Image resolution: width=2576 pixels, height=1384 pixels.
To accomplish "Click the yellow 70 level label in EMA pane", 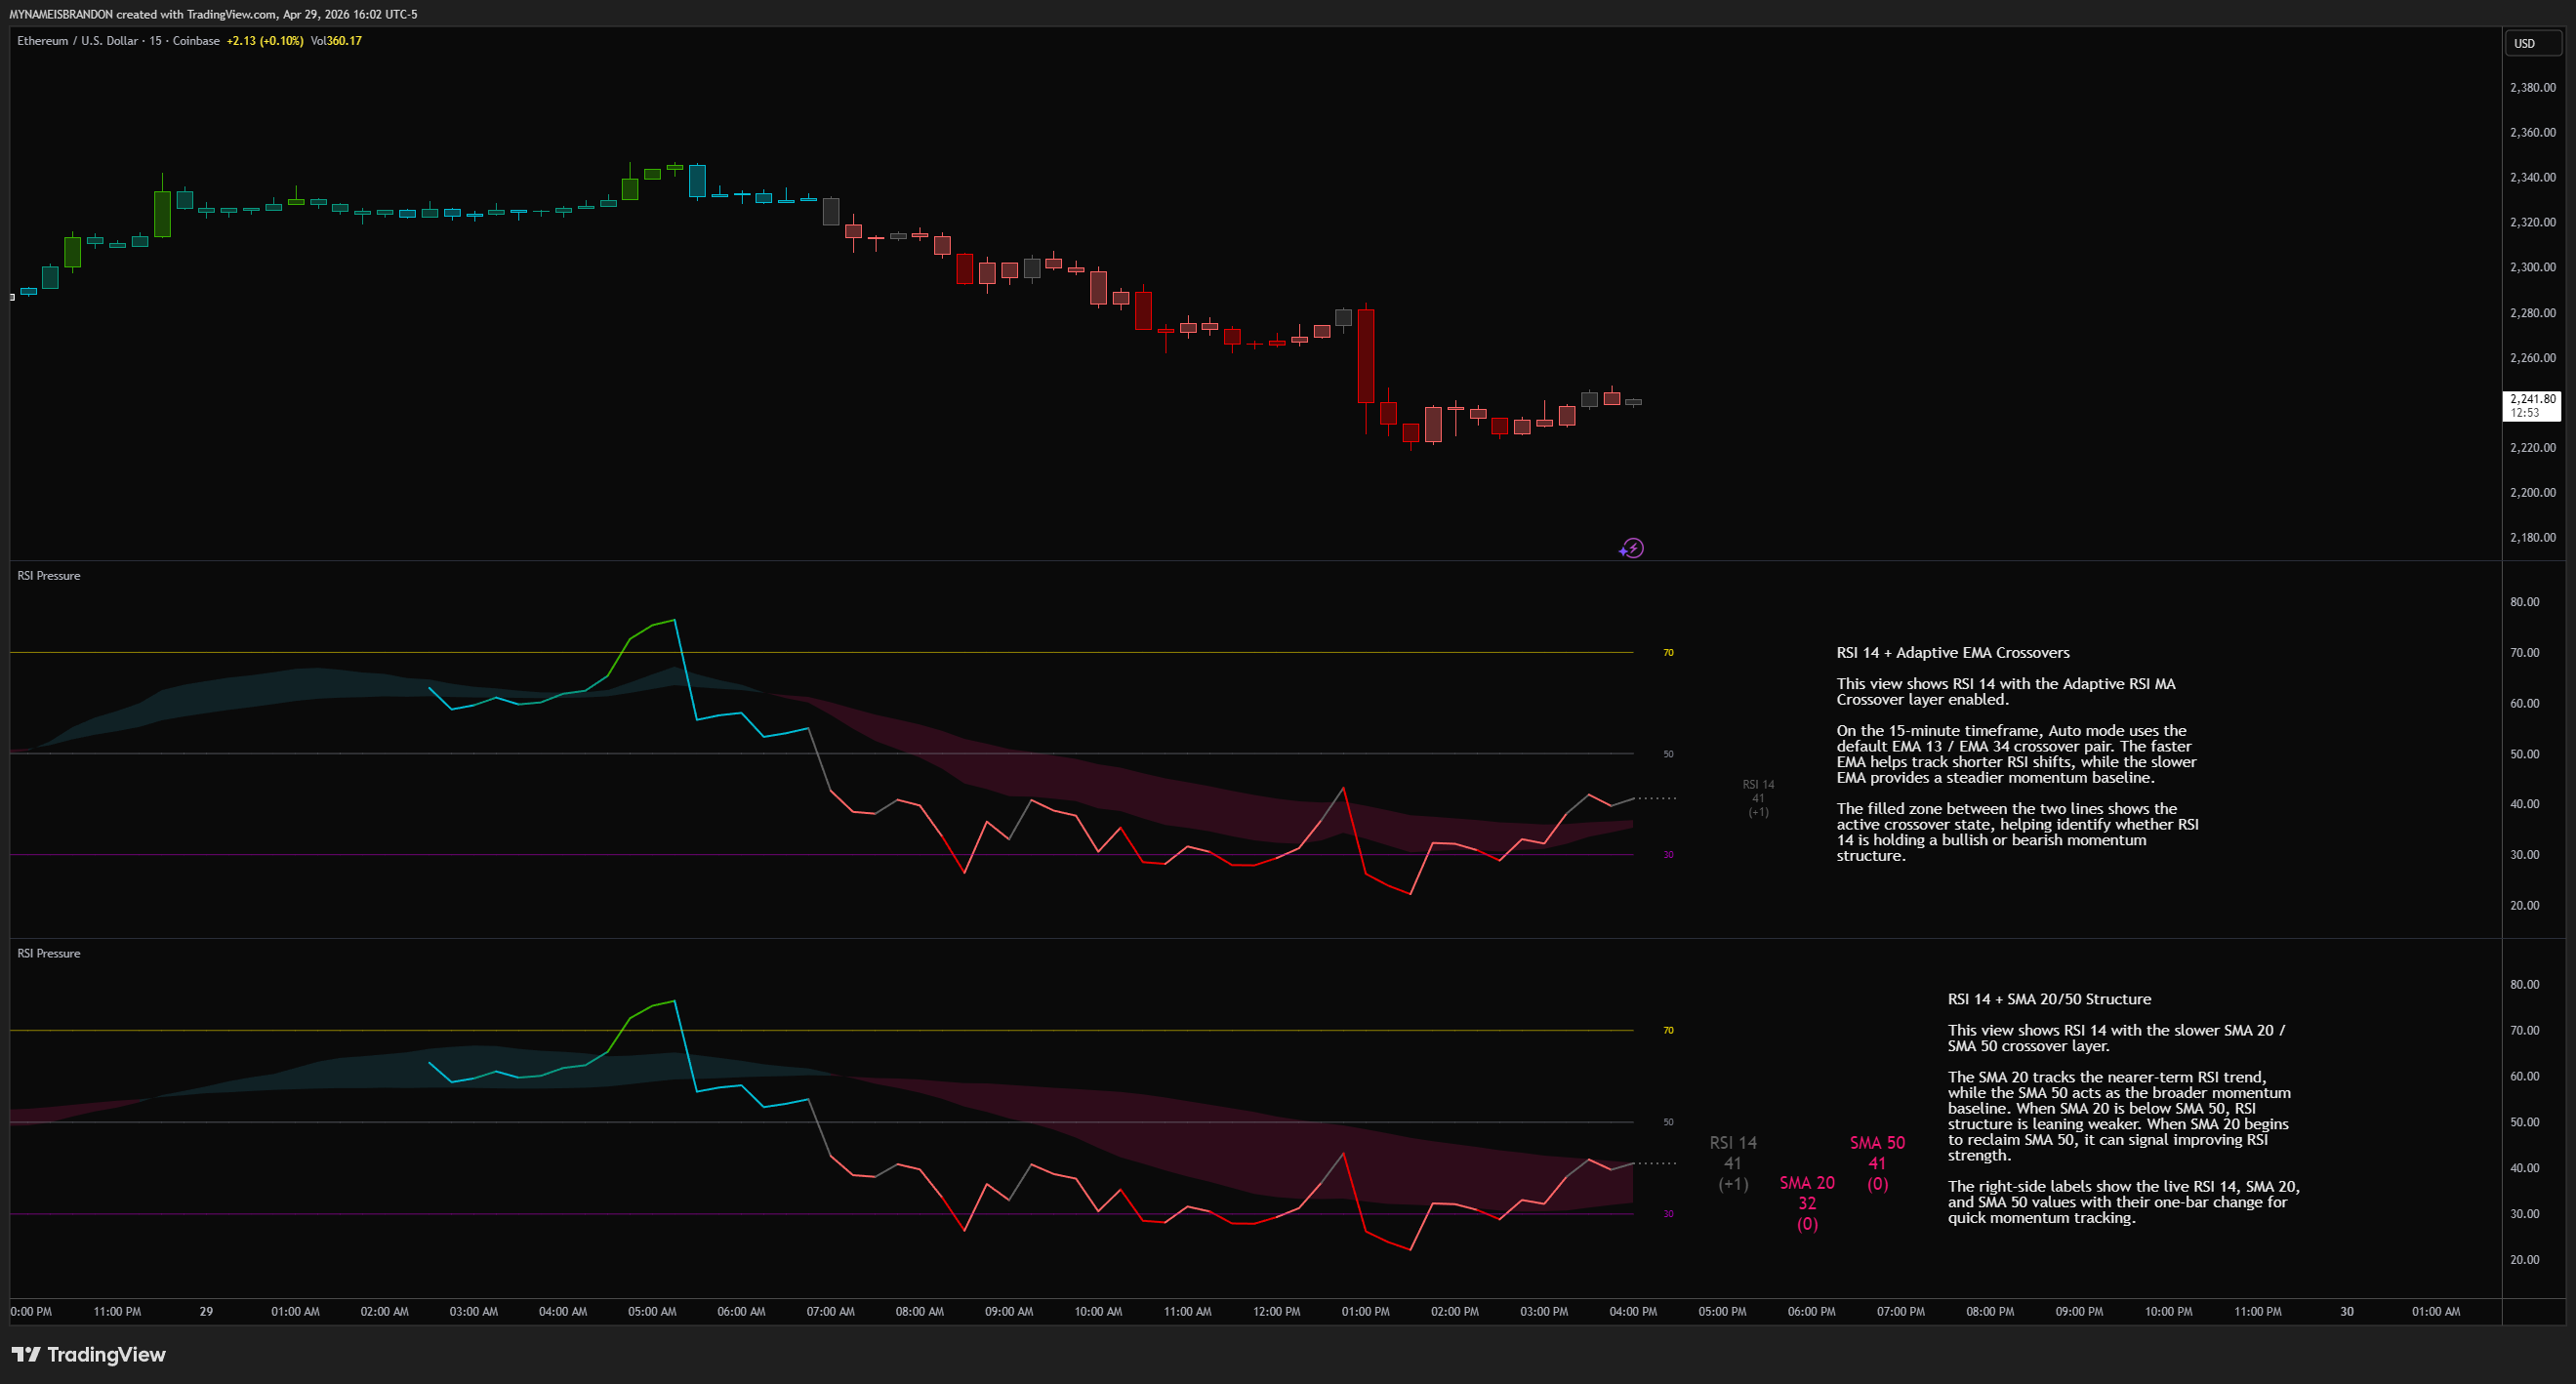I will pos(1668,653).
